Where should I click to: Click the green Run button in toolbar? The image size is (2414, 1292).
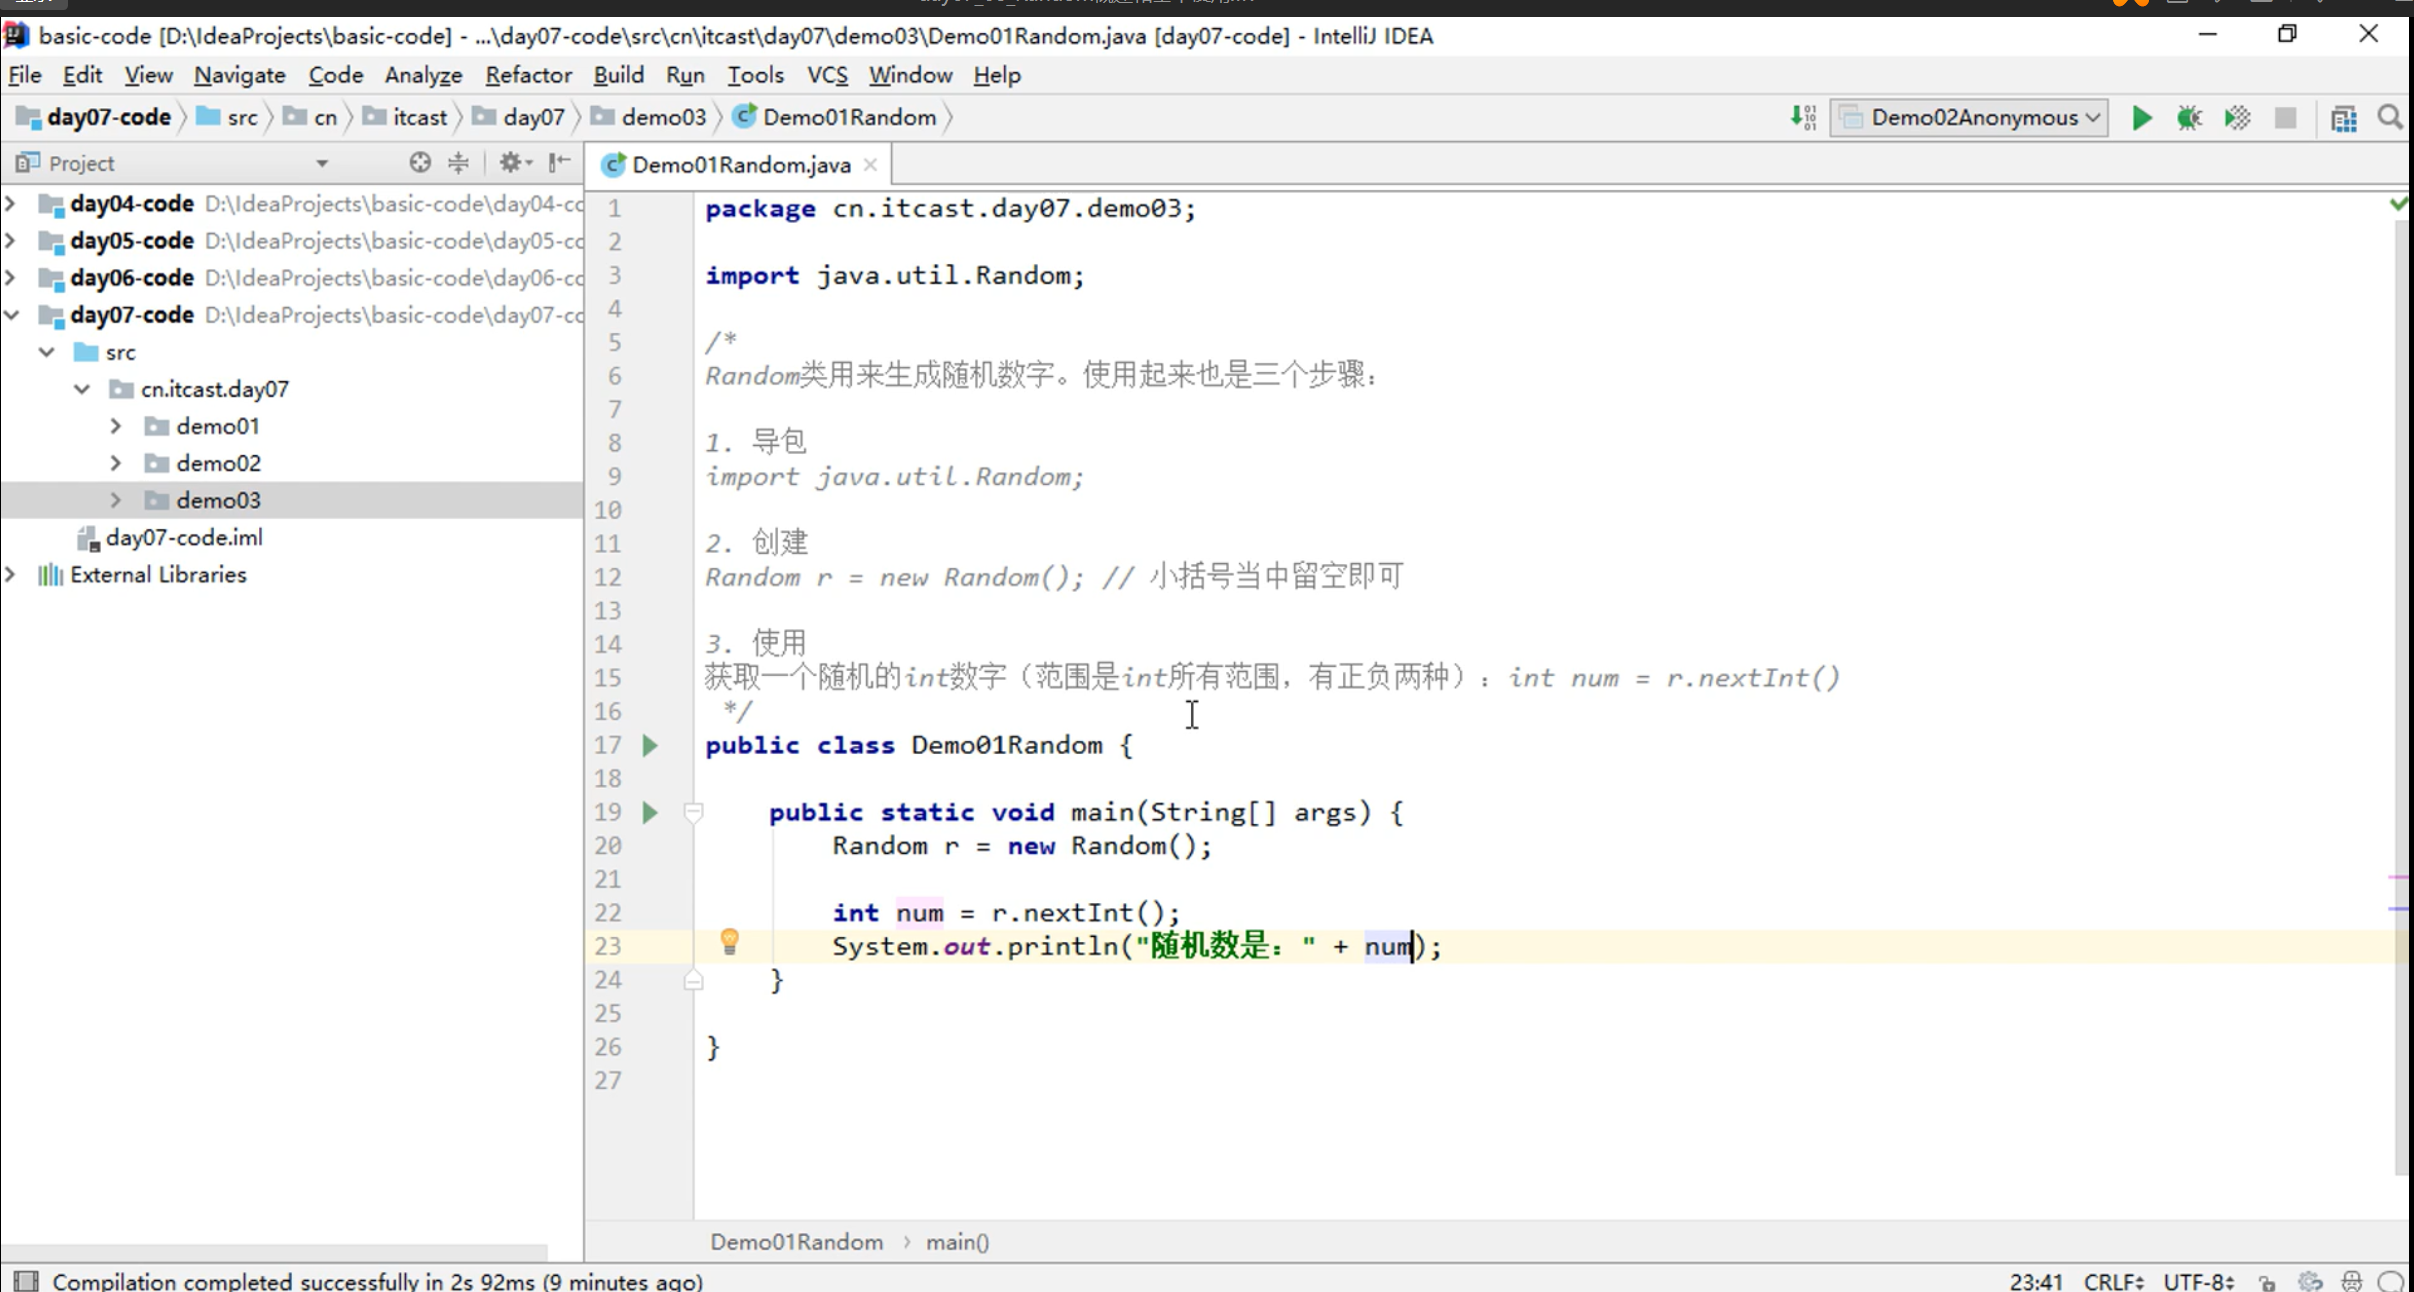pos(2141,118)
